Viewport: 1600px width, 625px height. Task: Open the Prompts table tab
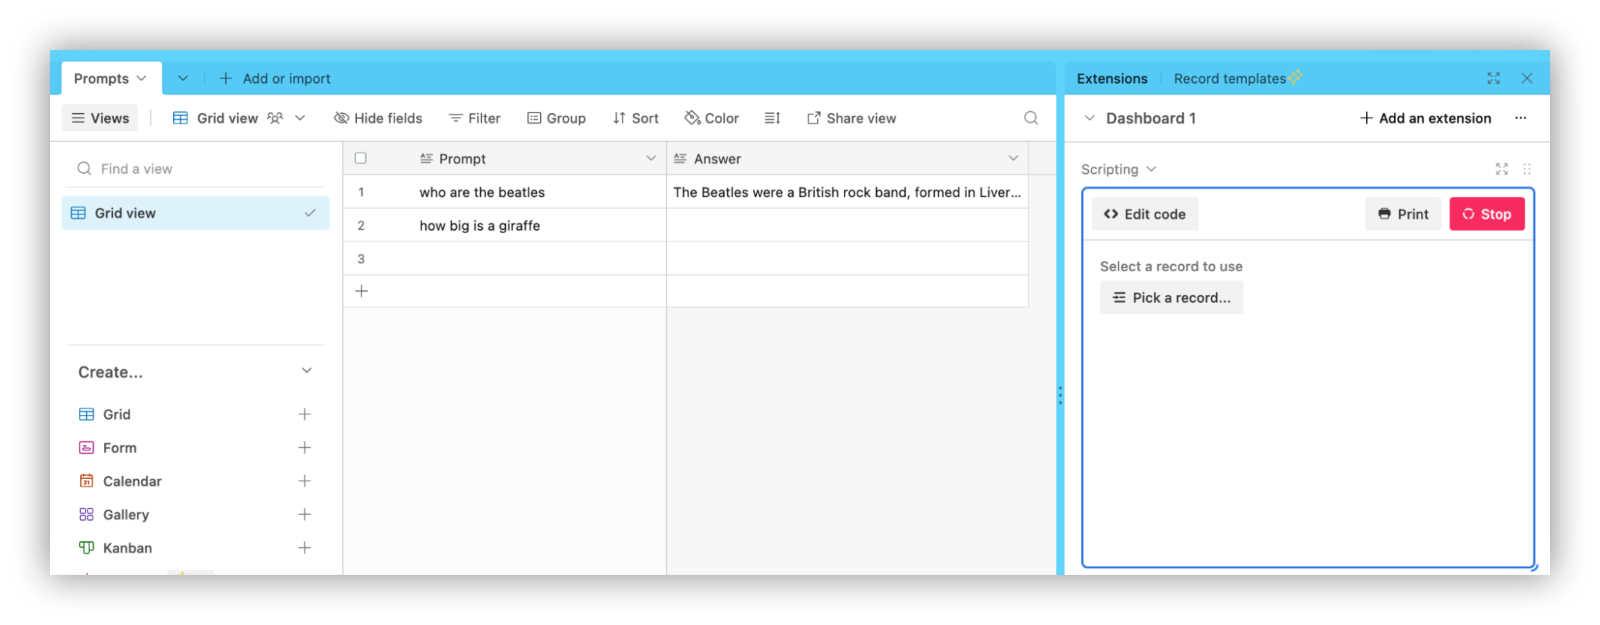[110, 78]
